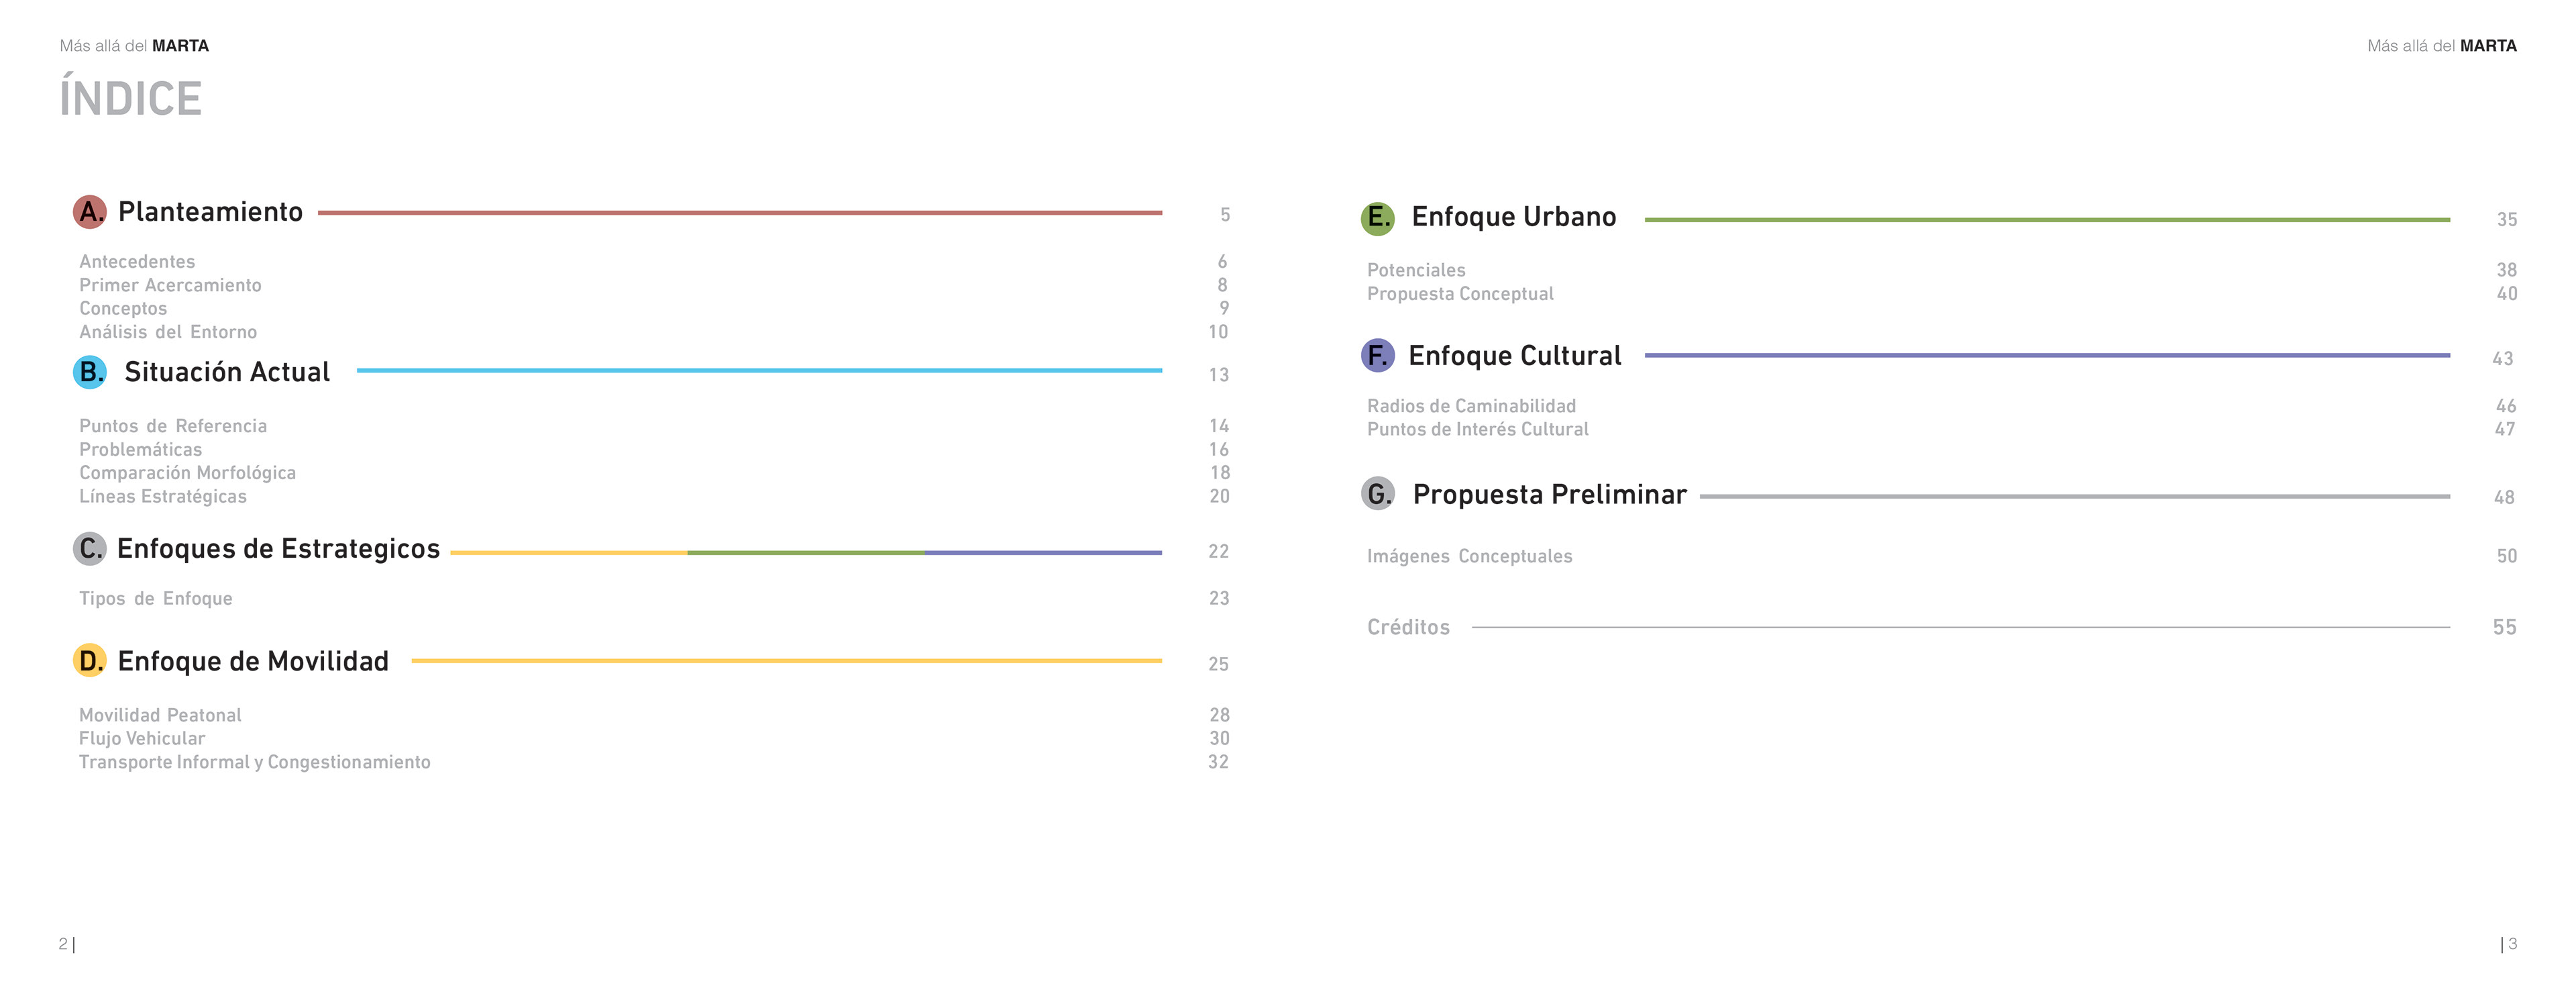Click the gray circled letter G icon

click(1377, 494)
